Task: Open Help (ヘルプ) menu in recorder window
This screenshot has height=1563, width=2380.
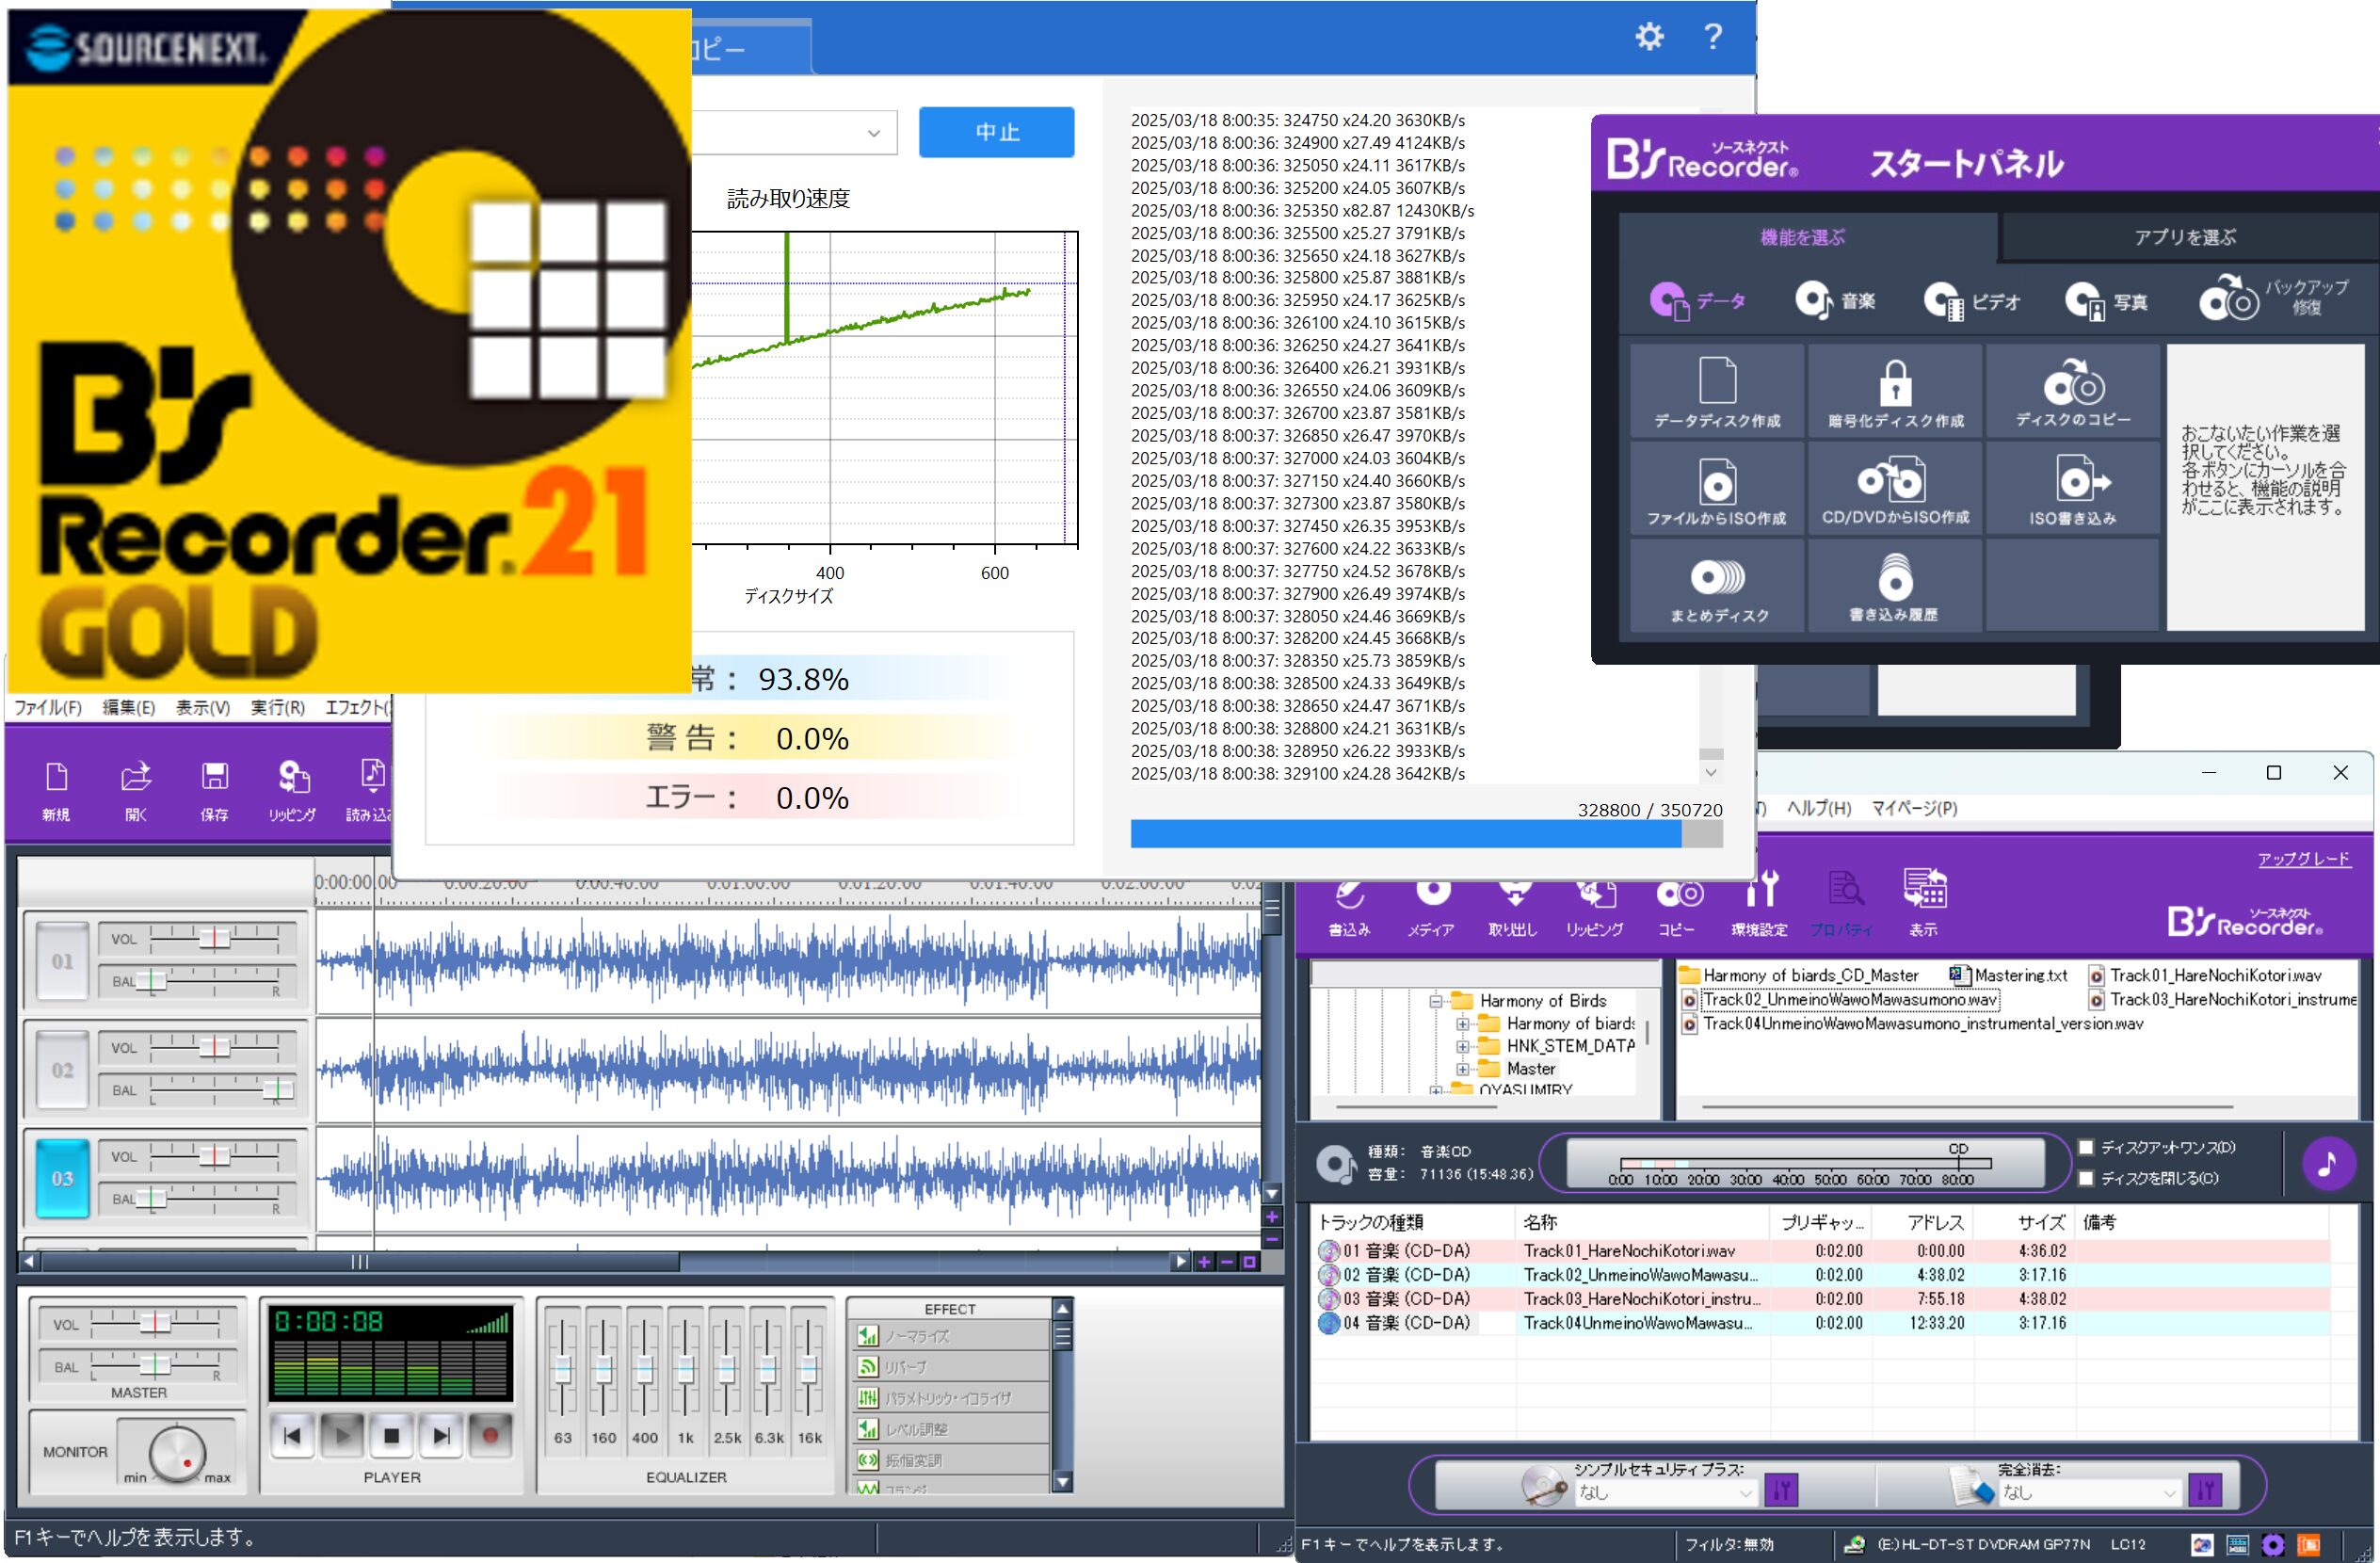Action: (x=1819, y=808)
